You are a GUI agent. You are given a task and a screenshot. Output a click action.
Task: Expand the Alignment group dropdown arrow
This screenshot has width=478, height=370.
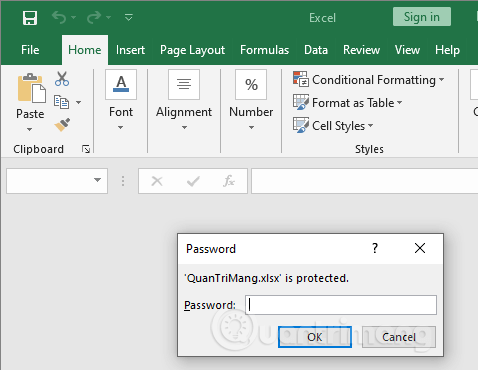184,128
